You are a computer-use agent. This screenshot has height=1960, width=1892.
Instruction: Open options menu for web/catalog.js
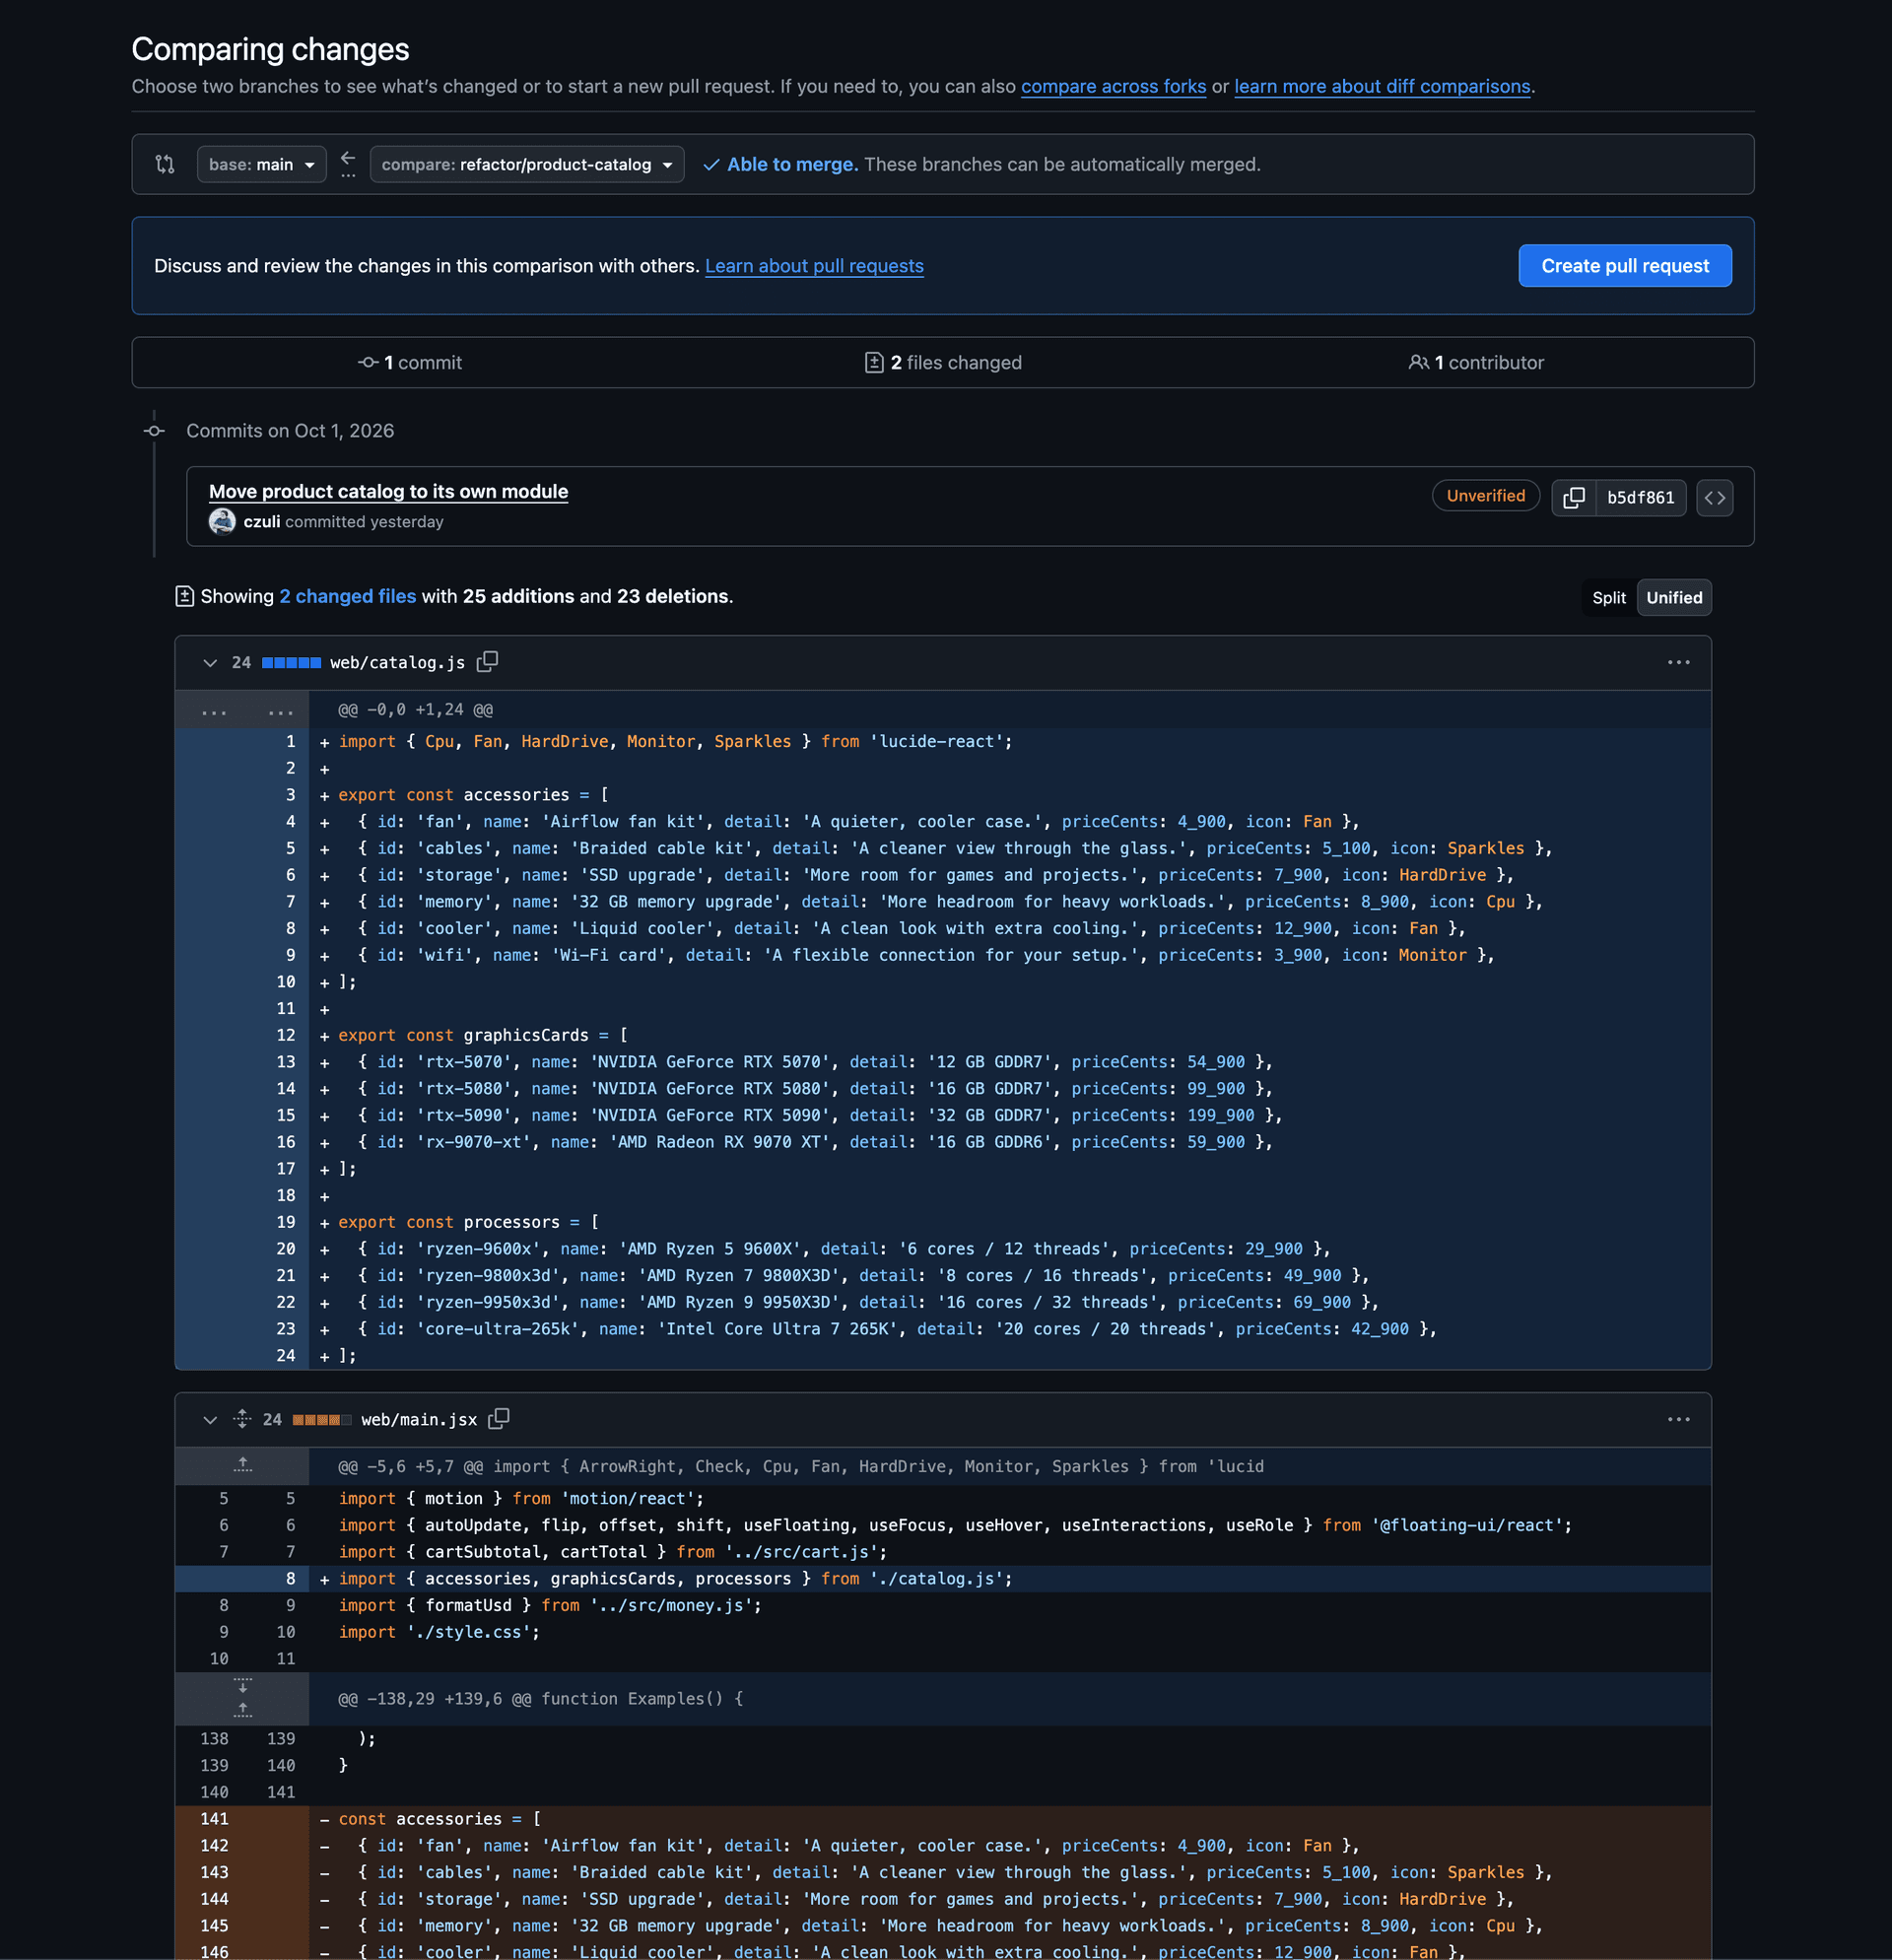tap(1678, 663)
